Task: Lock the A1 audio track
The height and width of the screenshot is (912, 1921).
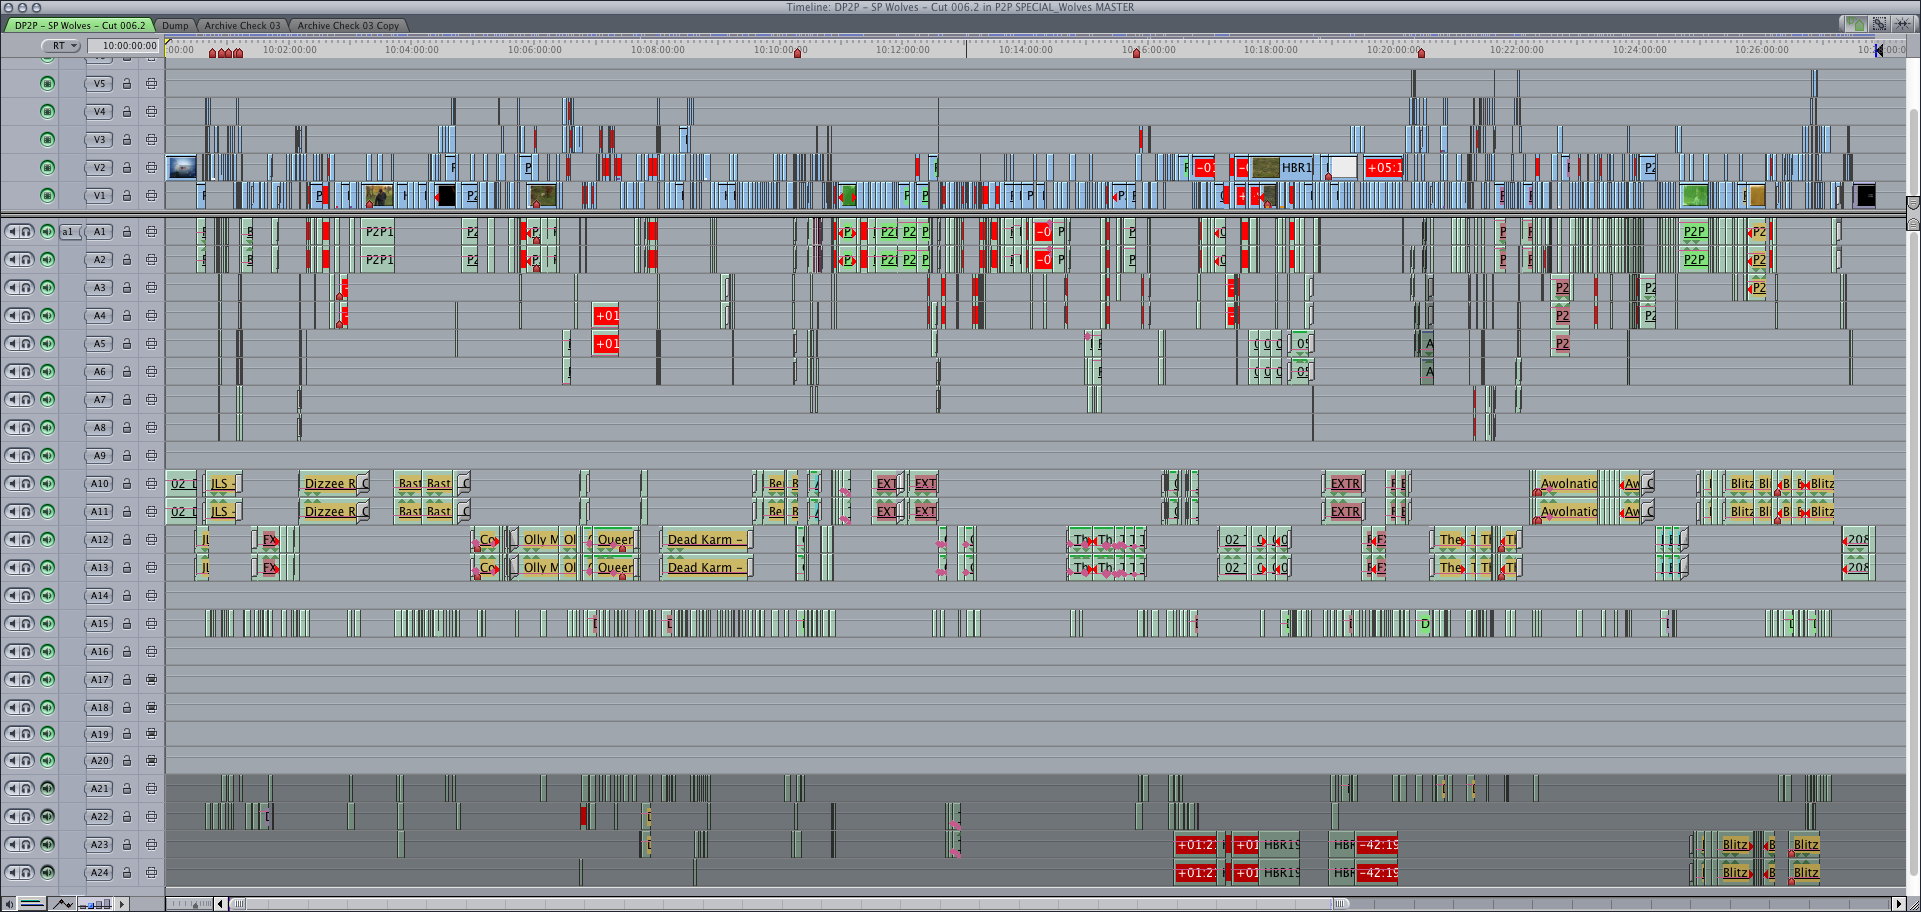Action: pos(127,232)
